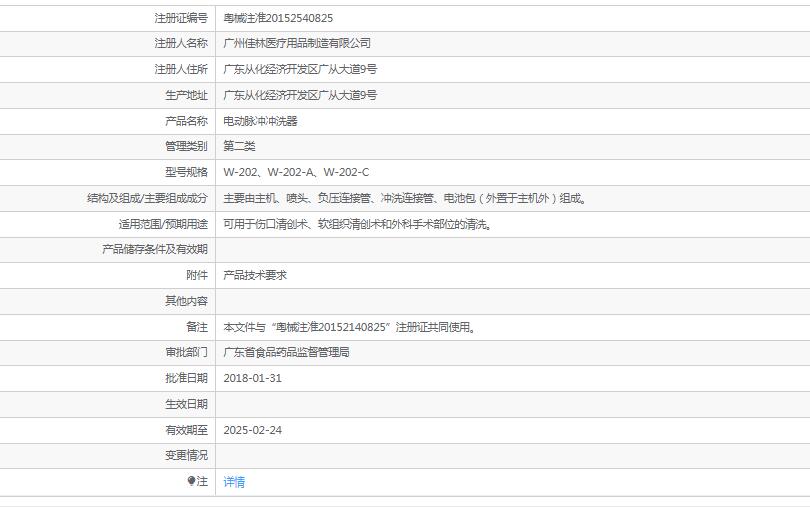The image size is (810, 507).
Task: Select the 生产地址 address value
Action: point(300,95)
